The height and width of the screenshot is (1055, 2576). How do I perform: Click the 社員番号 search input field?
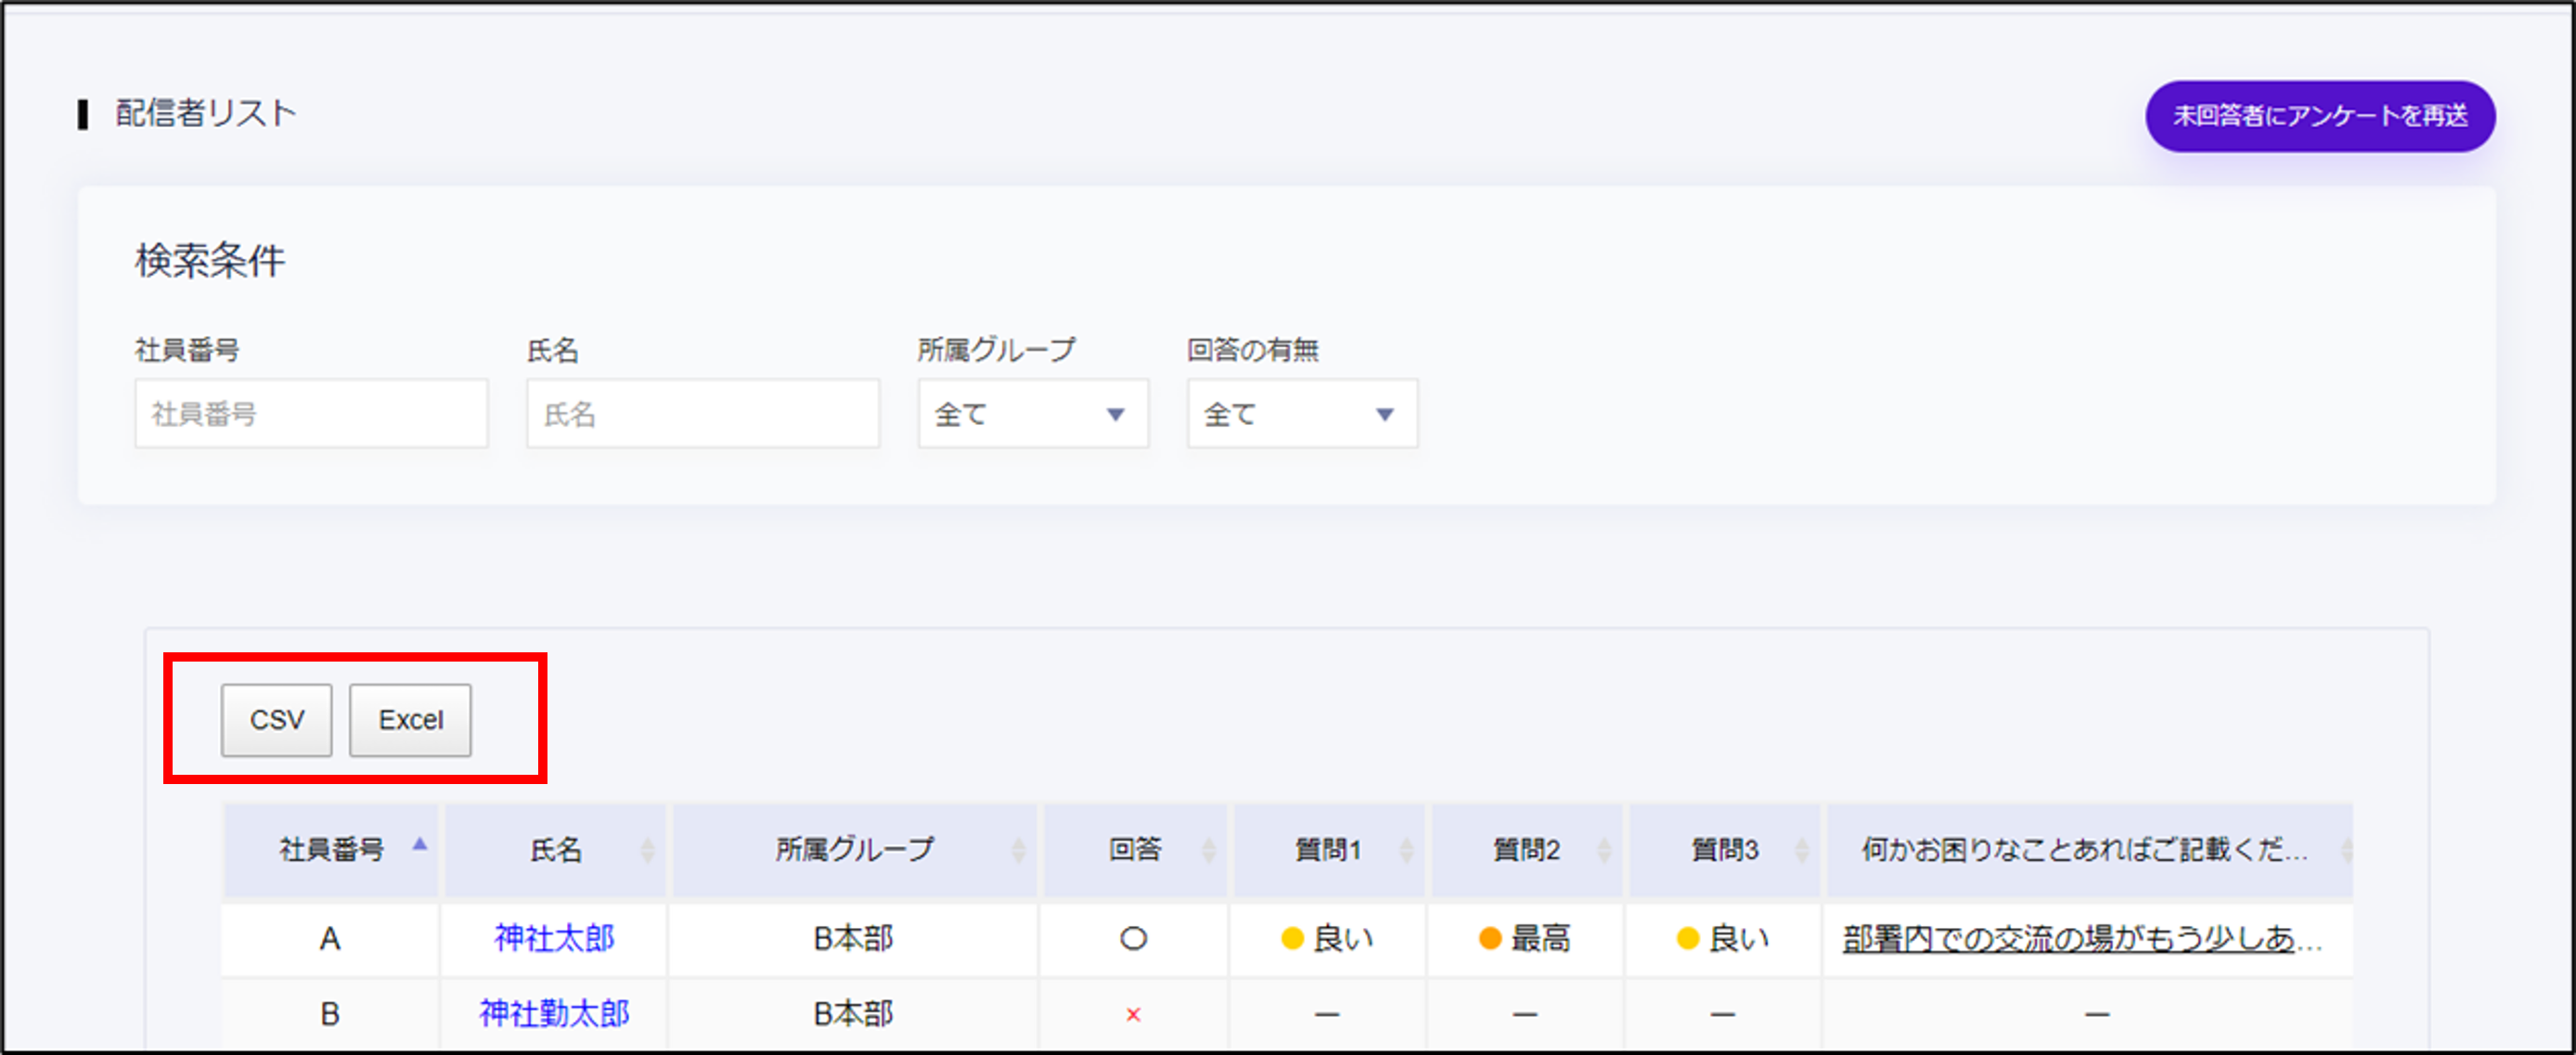[311, 414]
